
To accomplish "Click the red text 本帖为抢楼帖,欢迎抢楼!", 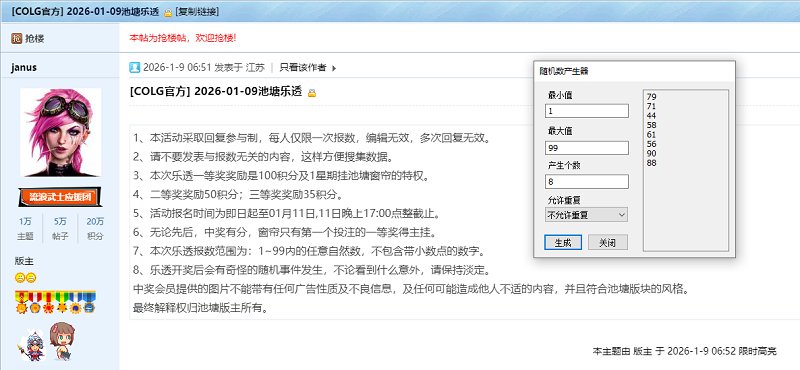I will coord(183,38).
